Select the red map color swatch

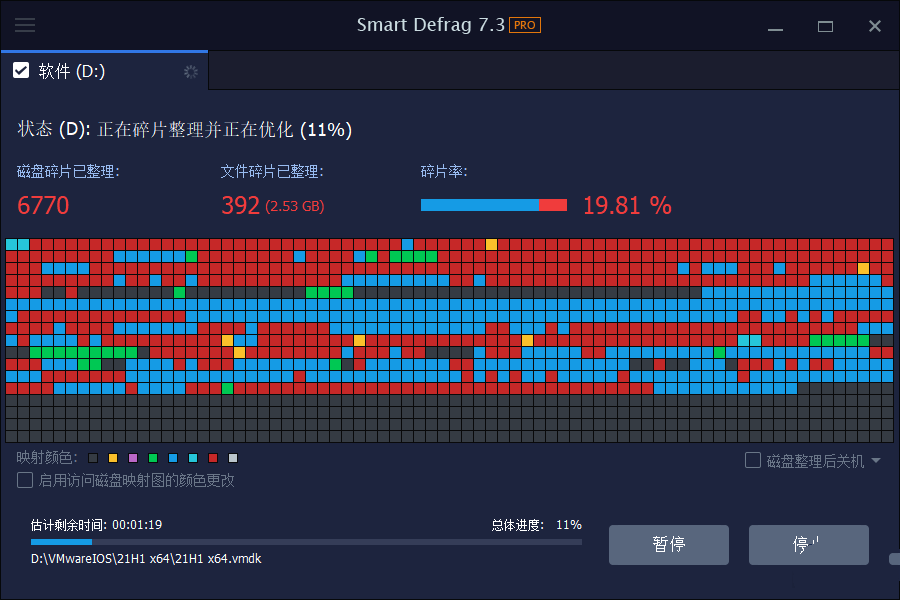click(x=212, y=458)
